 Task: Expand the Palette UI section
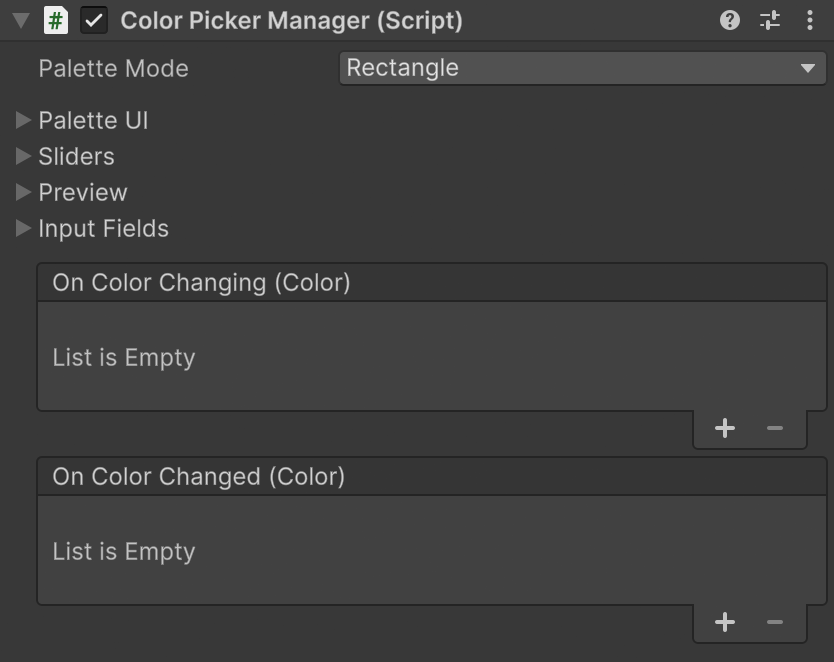tap(24, 121)
